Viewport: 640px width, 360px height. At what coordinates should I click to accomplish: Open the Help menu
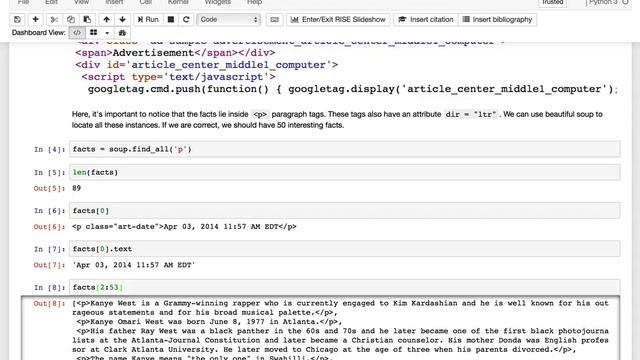(254, 2)
